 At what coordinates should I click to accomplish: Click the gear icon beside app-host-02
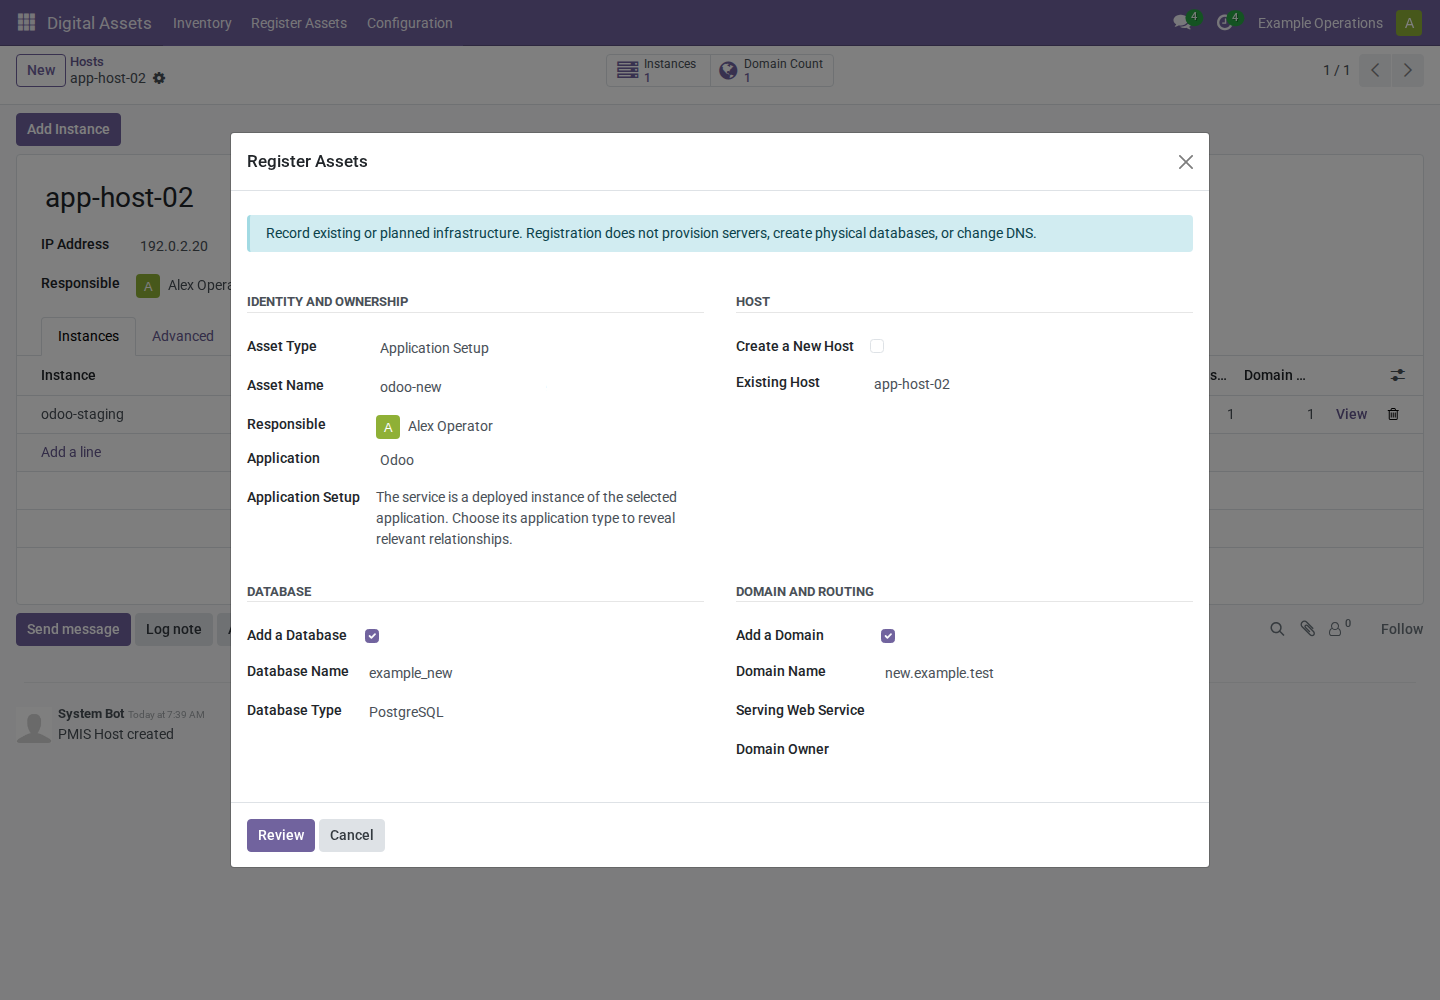click(159, 78)
